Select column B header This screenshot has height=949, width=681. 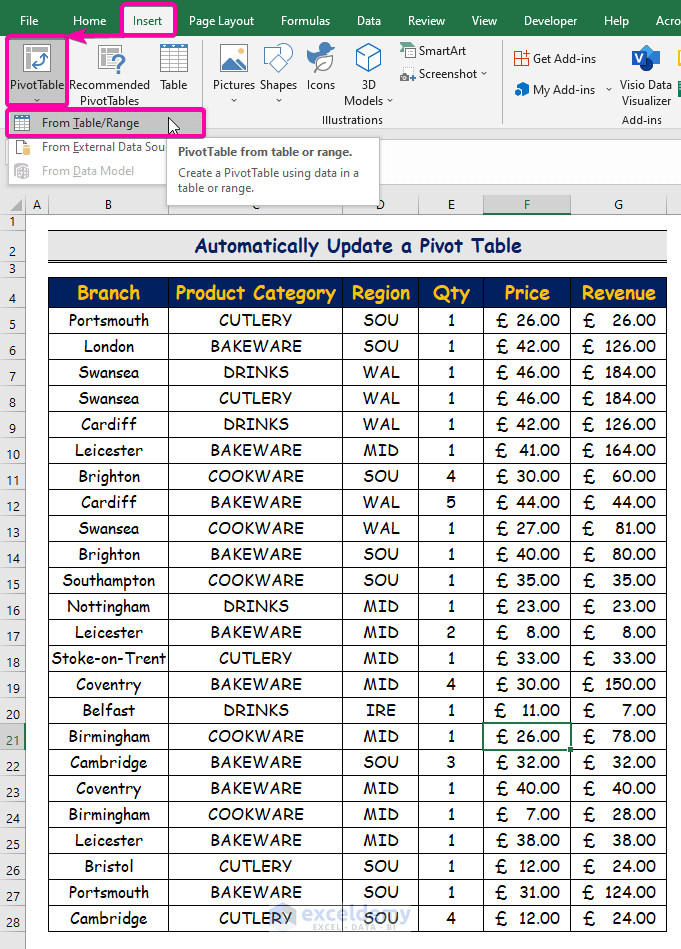click(x=108, y=205)
